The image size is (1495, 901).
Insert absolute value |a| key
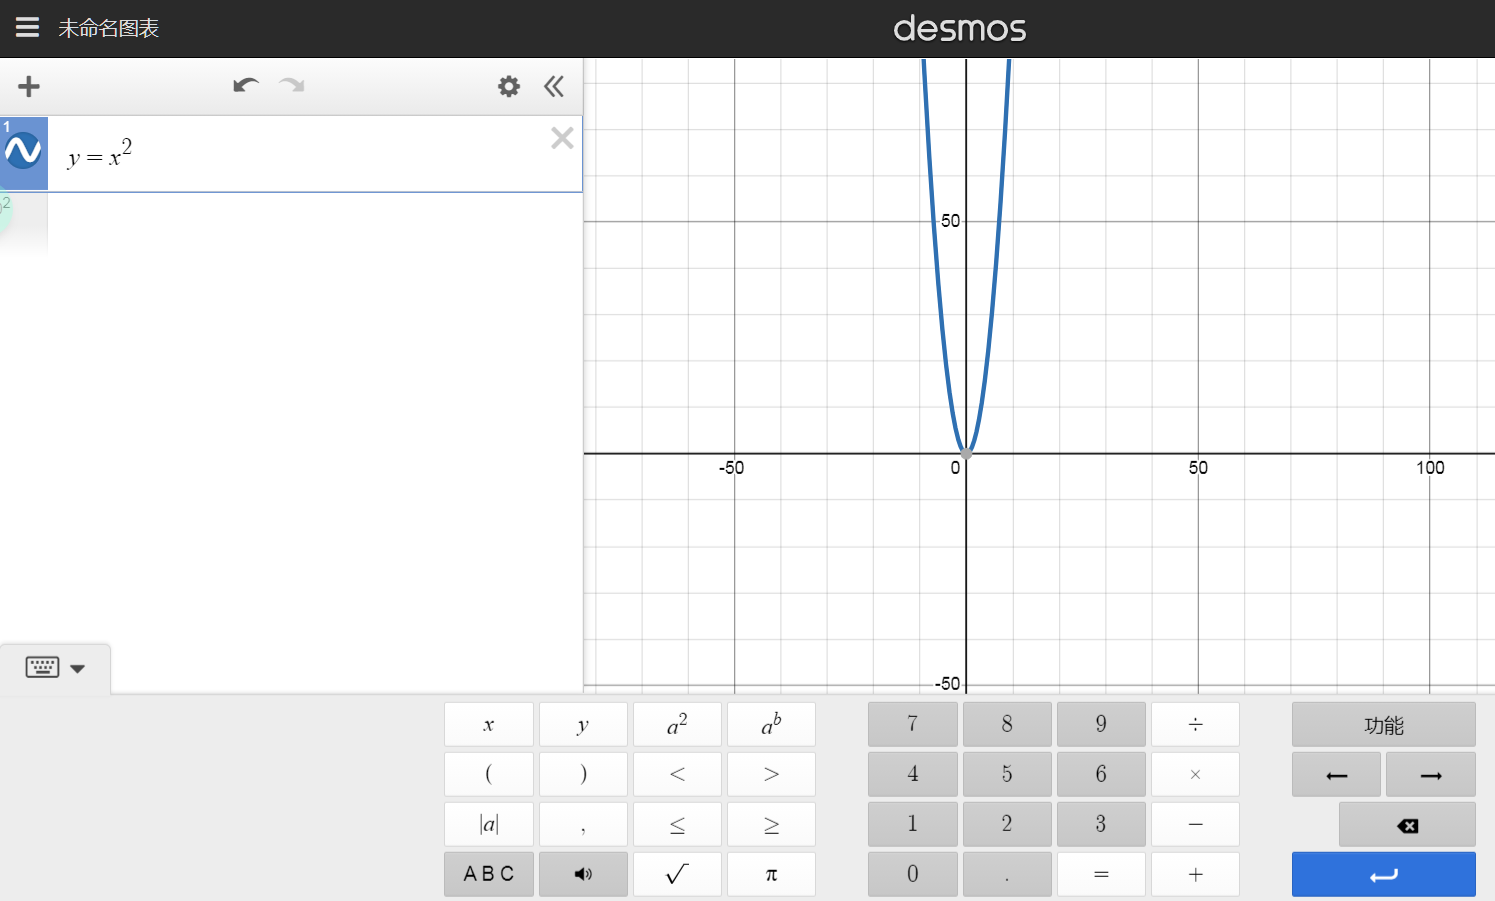(x=489, y=825)
